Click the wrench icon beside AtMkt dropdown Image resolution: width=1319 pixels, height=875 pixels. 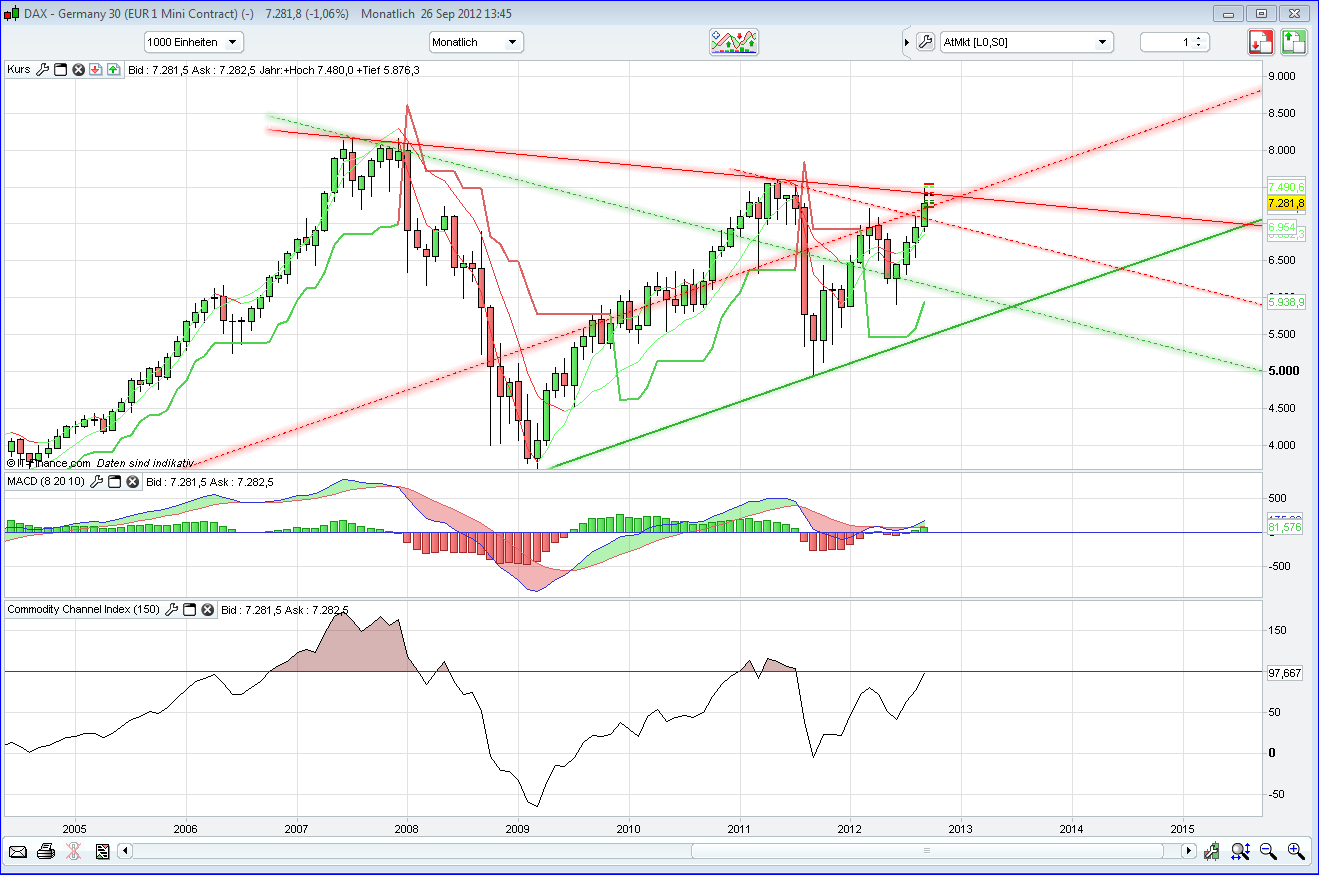(926, 42)
